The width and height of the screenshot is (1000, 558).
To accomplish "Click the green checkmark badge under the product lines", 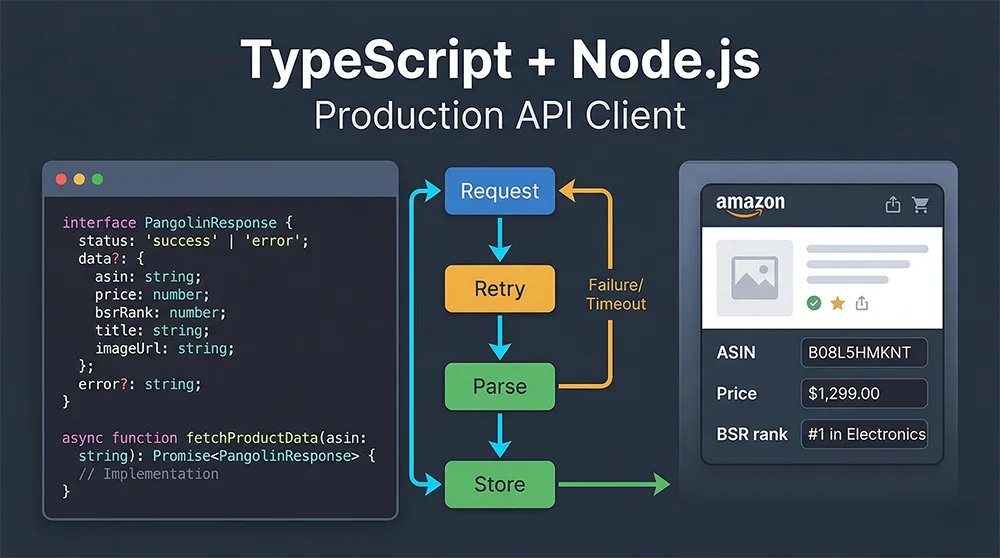I will point(813,302).
